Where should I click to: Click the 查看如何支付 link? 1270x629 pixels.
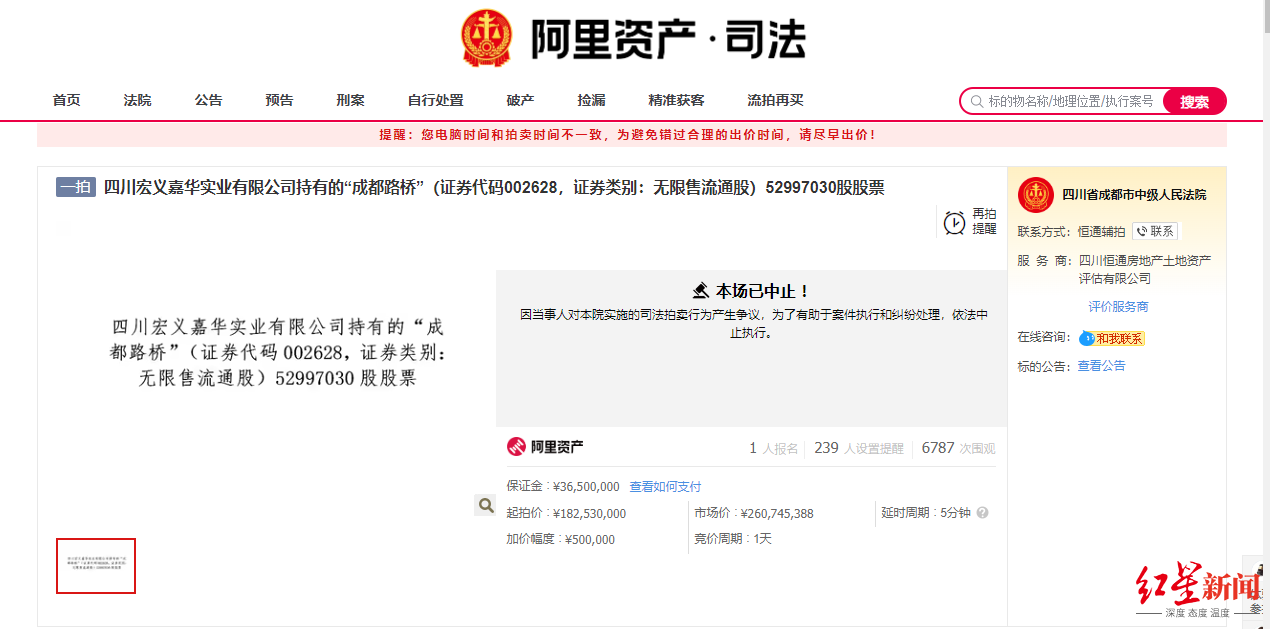(665, 487)
